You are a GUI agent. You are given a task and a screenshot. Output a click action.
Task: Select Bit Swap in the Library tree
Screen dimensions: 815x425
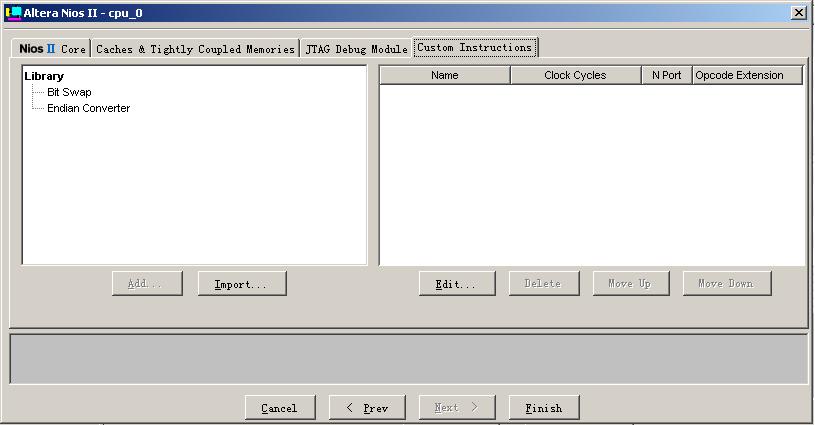pyautogui.click(x=69, y=92)
